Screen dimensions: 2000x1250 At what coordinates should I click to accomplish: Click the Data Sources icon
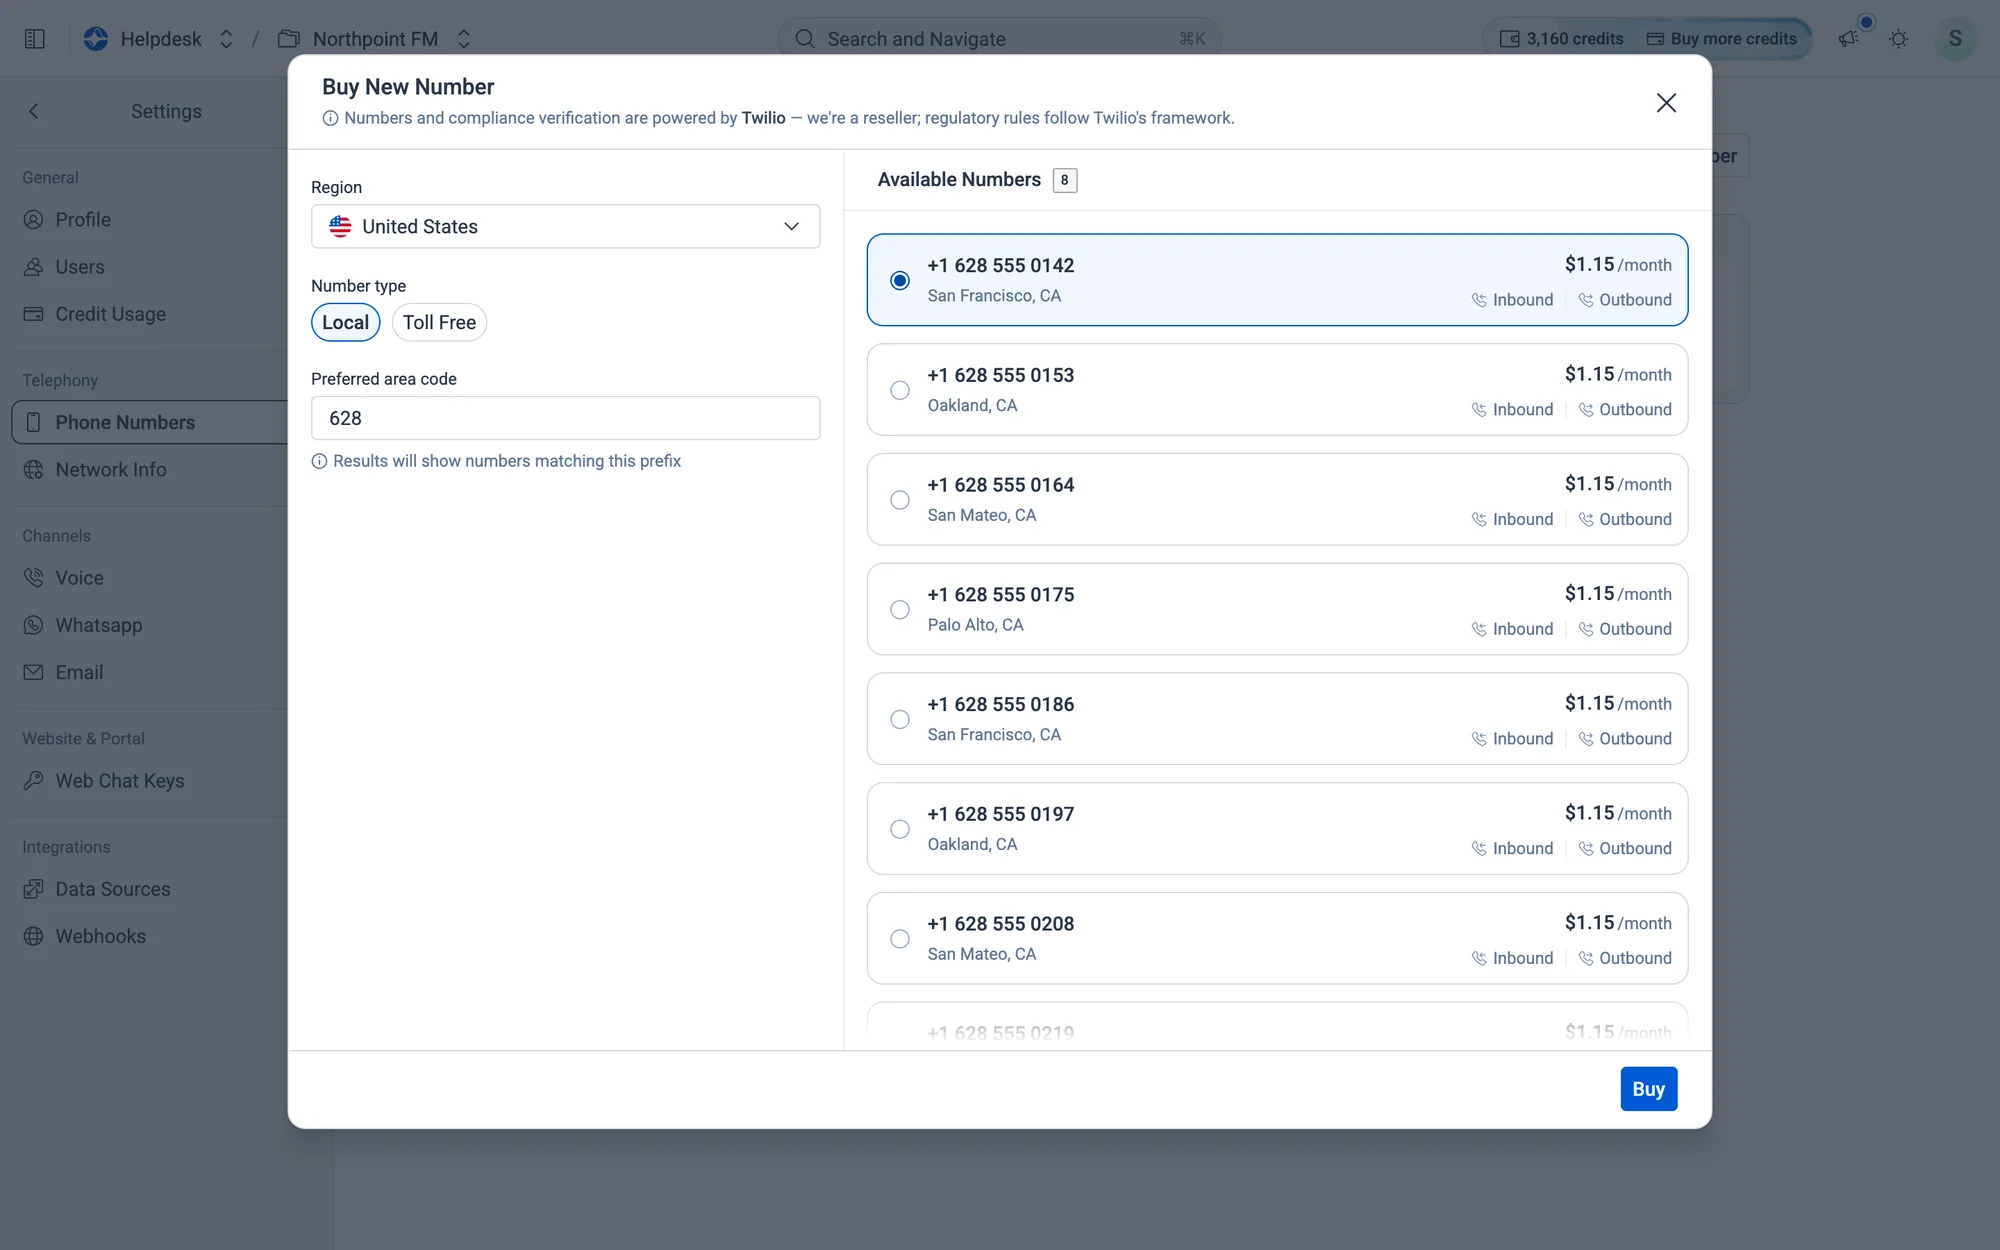(x=34, y=889)
